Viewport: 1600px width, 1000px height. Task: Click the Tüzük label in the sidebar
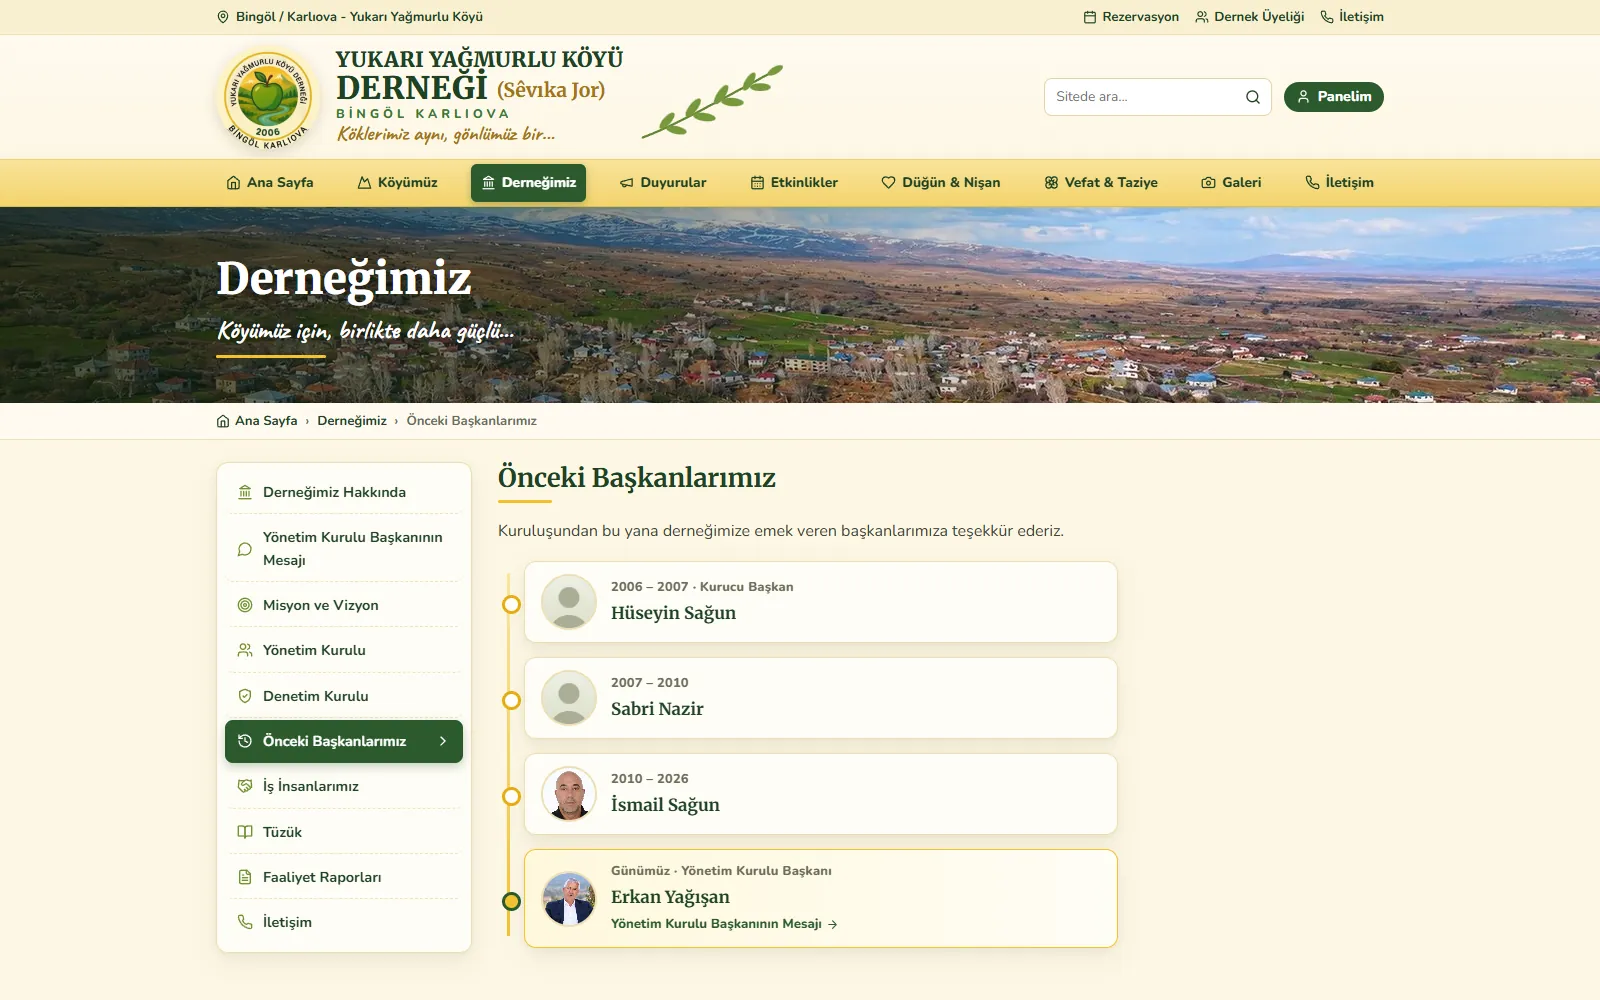click(282, 832)
